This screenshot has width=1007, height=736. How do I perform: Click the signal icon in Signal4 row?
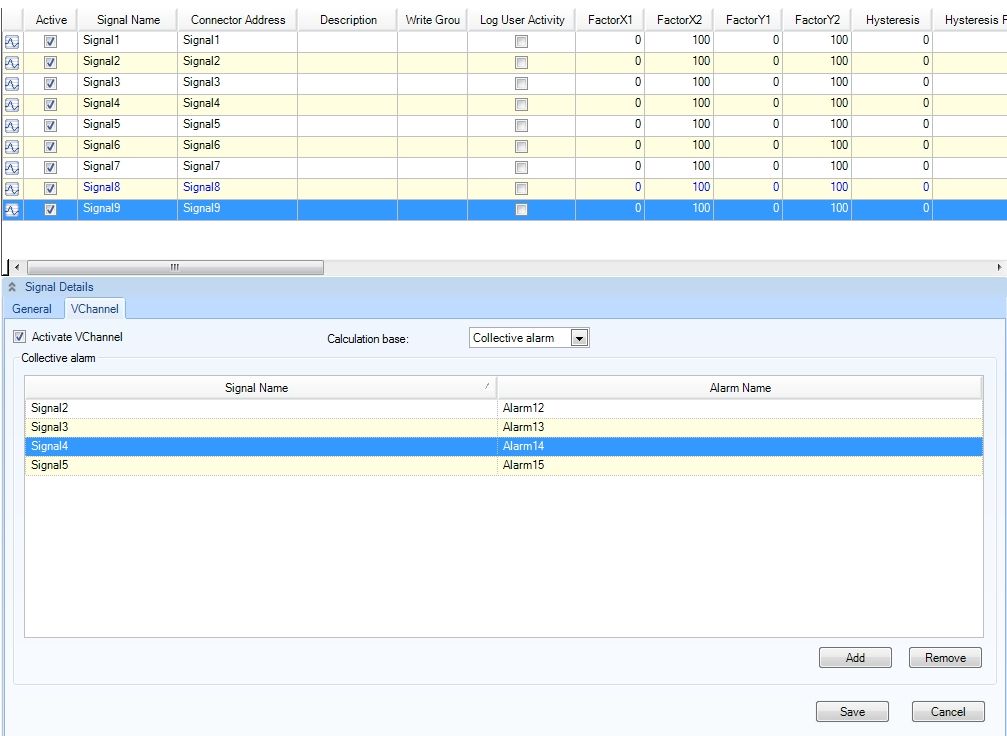pyautogui.click(x=12, y=104)
